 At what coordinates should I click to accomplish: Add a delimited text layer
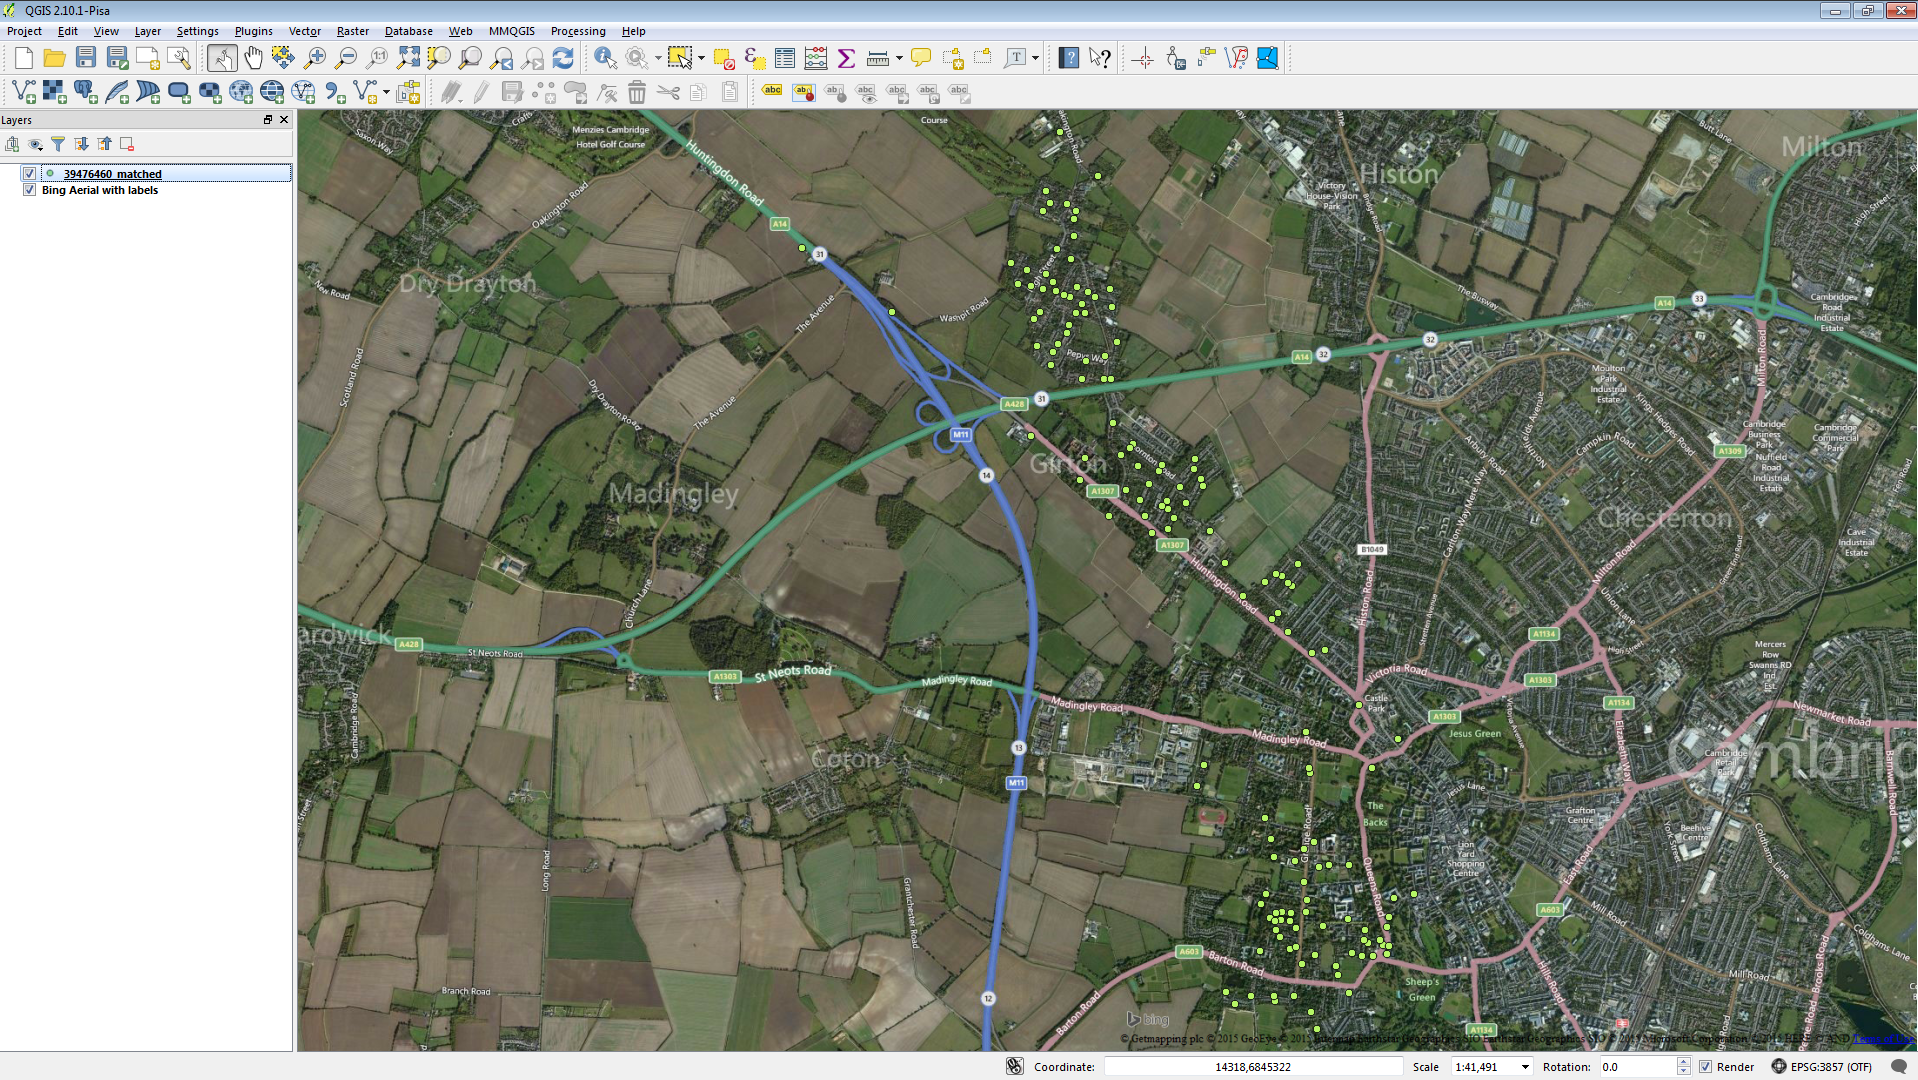click(334, 93)
